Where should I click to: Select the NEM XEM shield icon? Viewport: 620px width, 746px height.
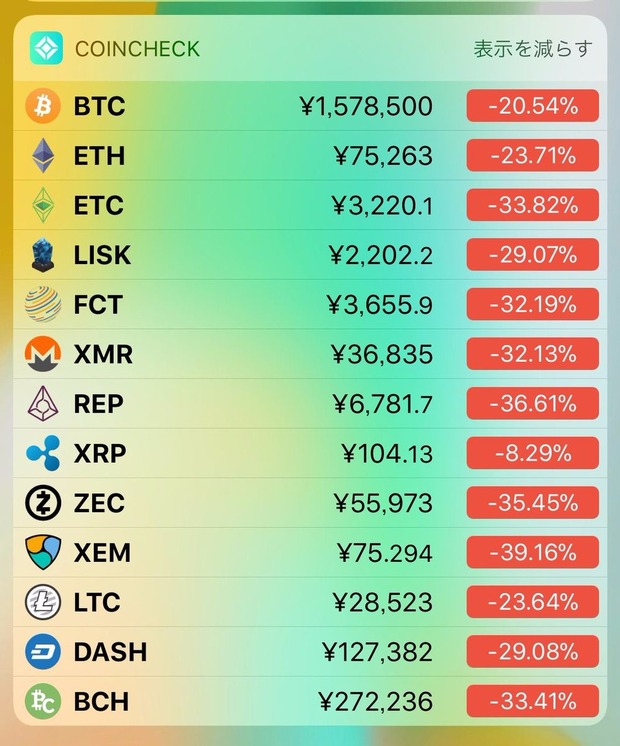point(43,552)
